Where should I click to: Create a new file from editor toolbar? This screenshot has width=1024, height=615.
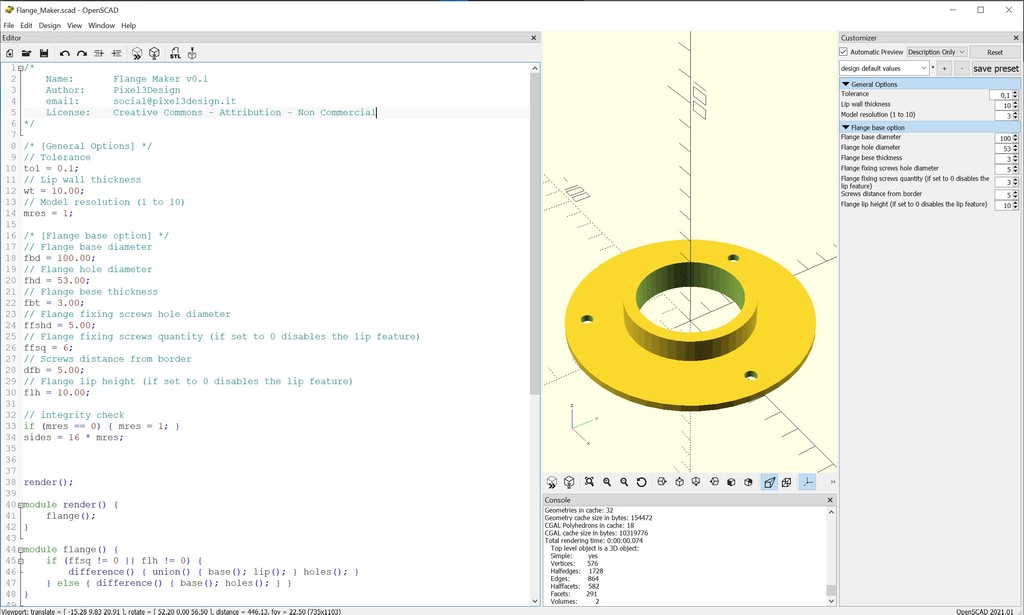[10, 54]
